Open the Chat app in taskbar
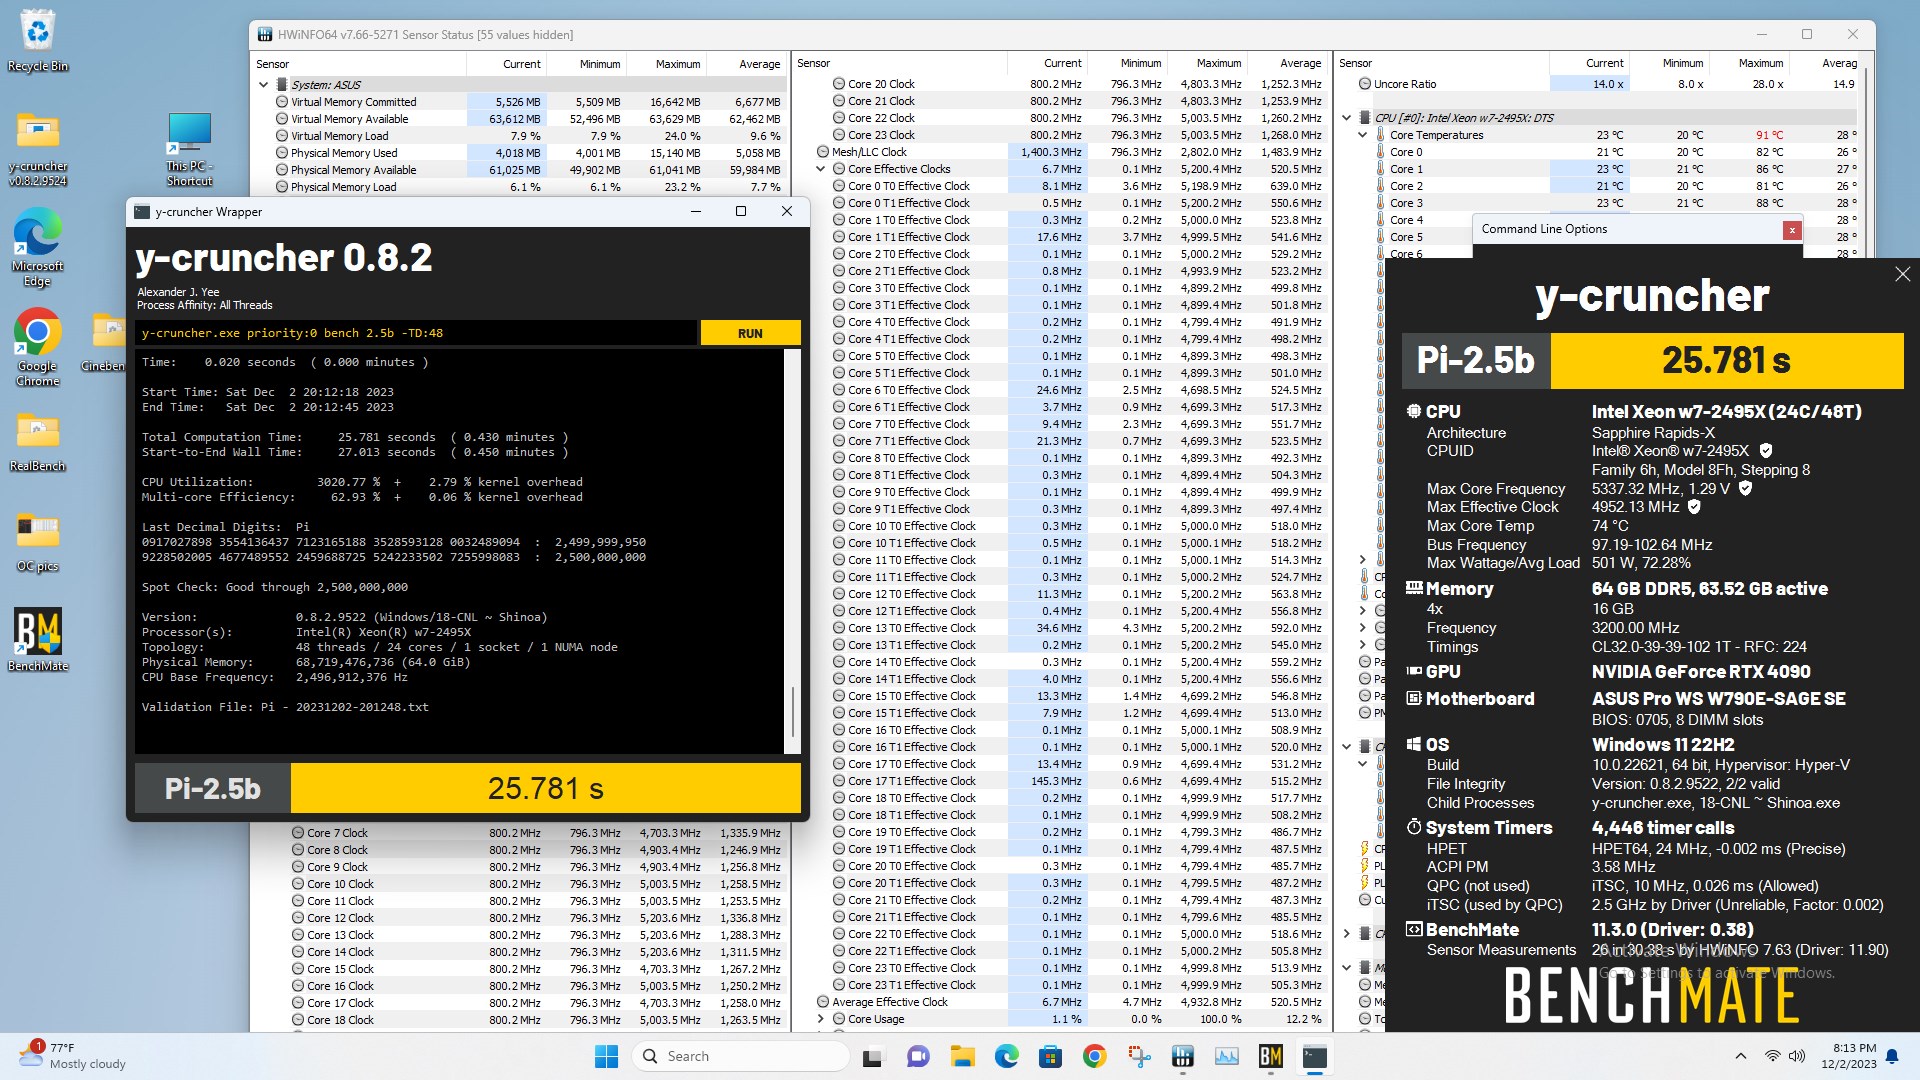1920x1080 pixels. 918,1056
